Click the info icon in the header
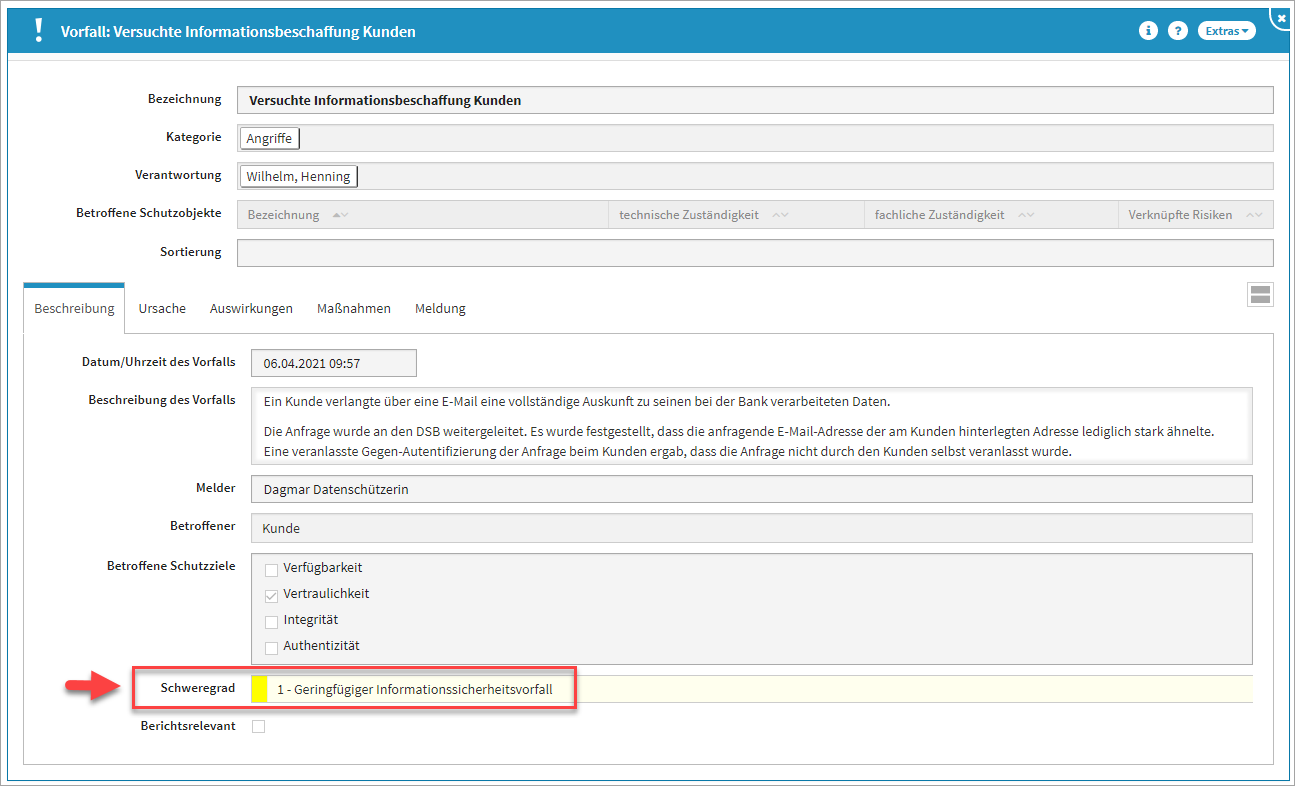 pos(1148,31)
